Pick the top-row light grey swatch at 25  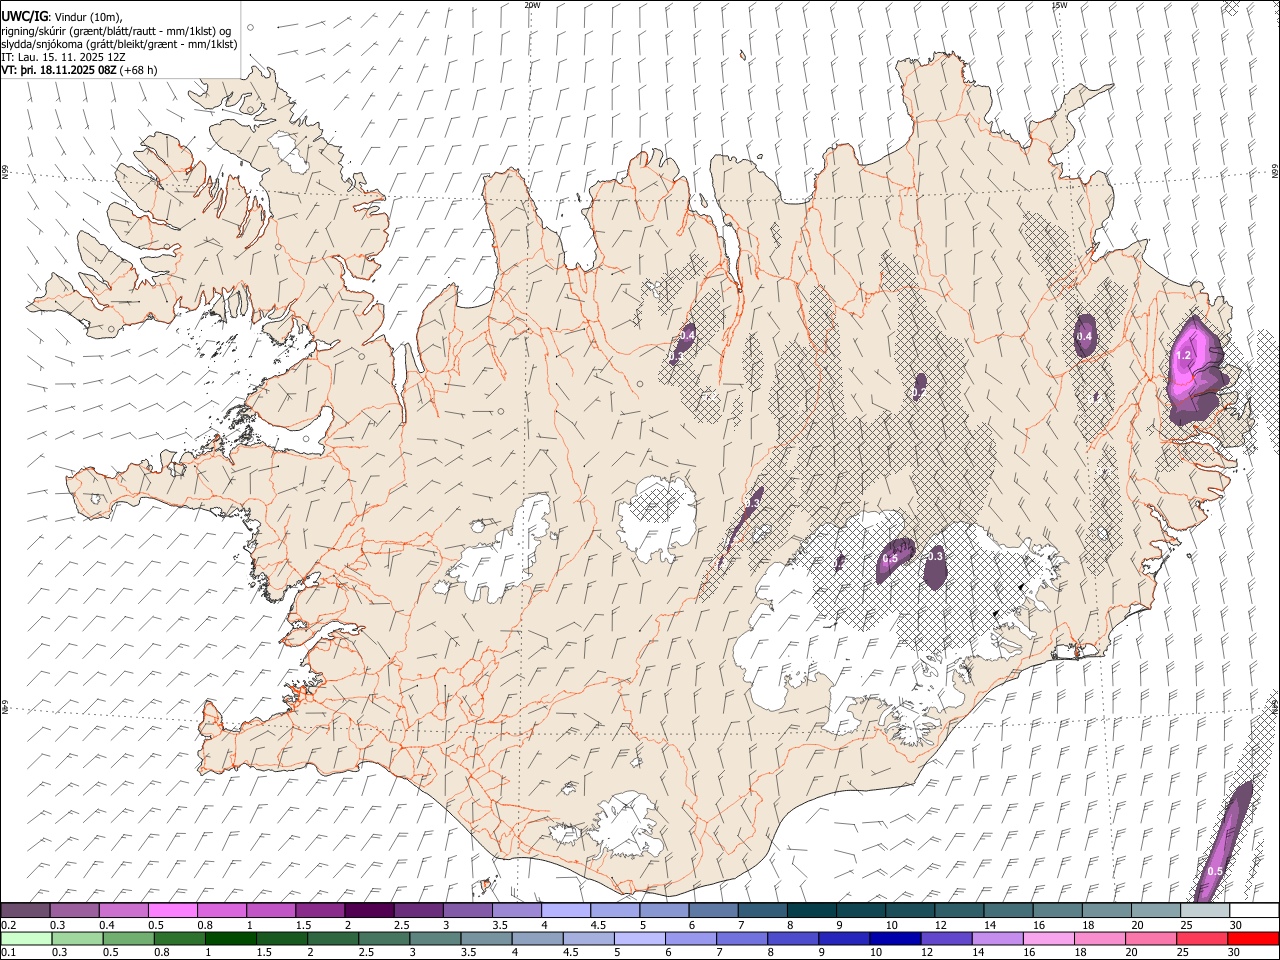click(1204, 911)
